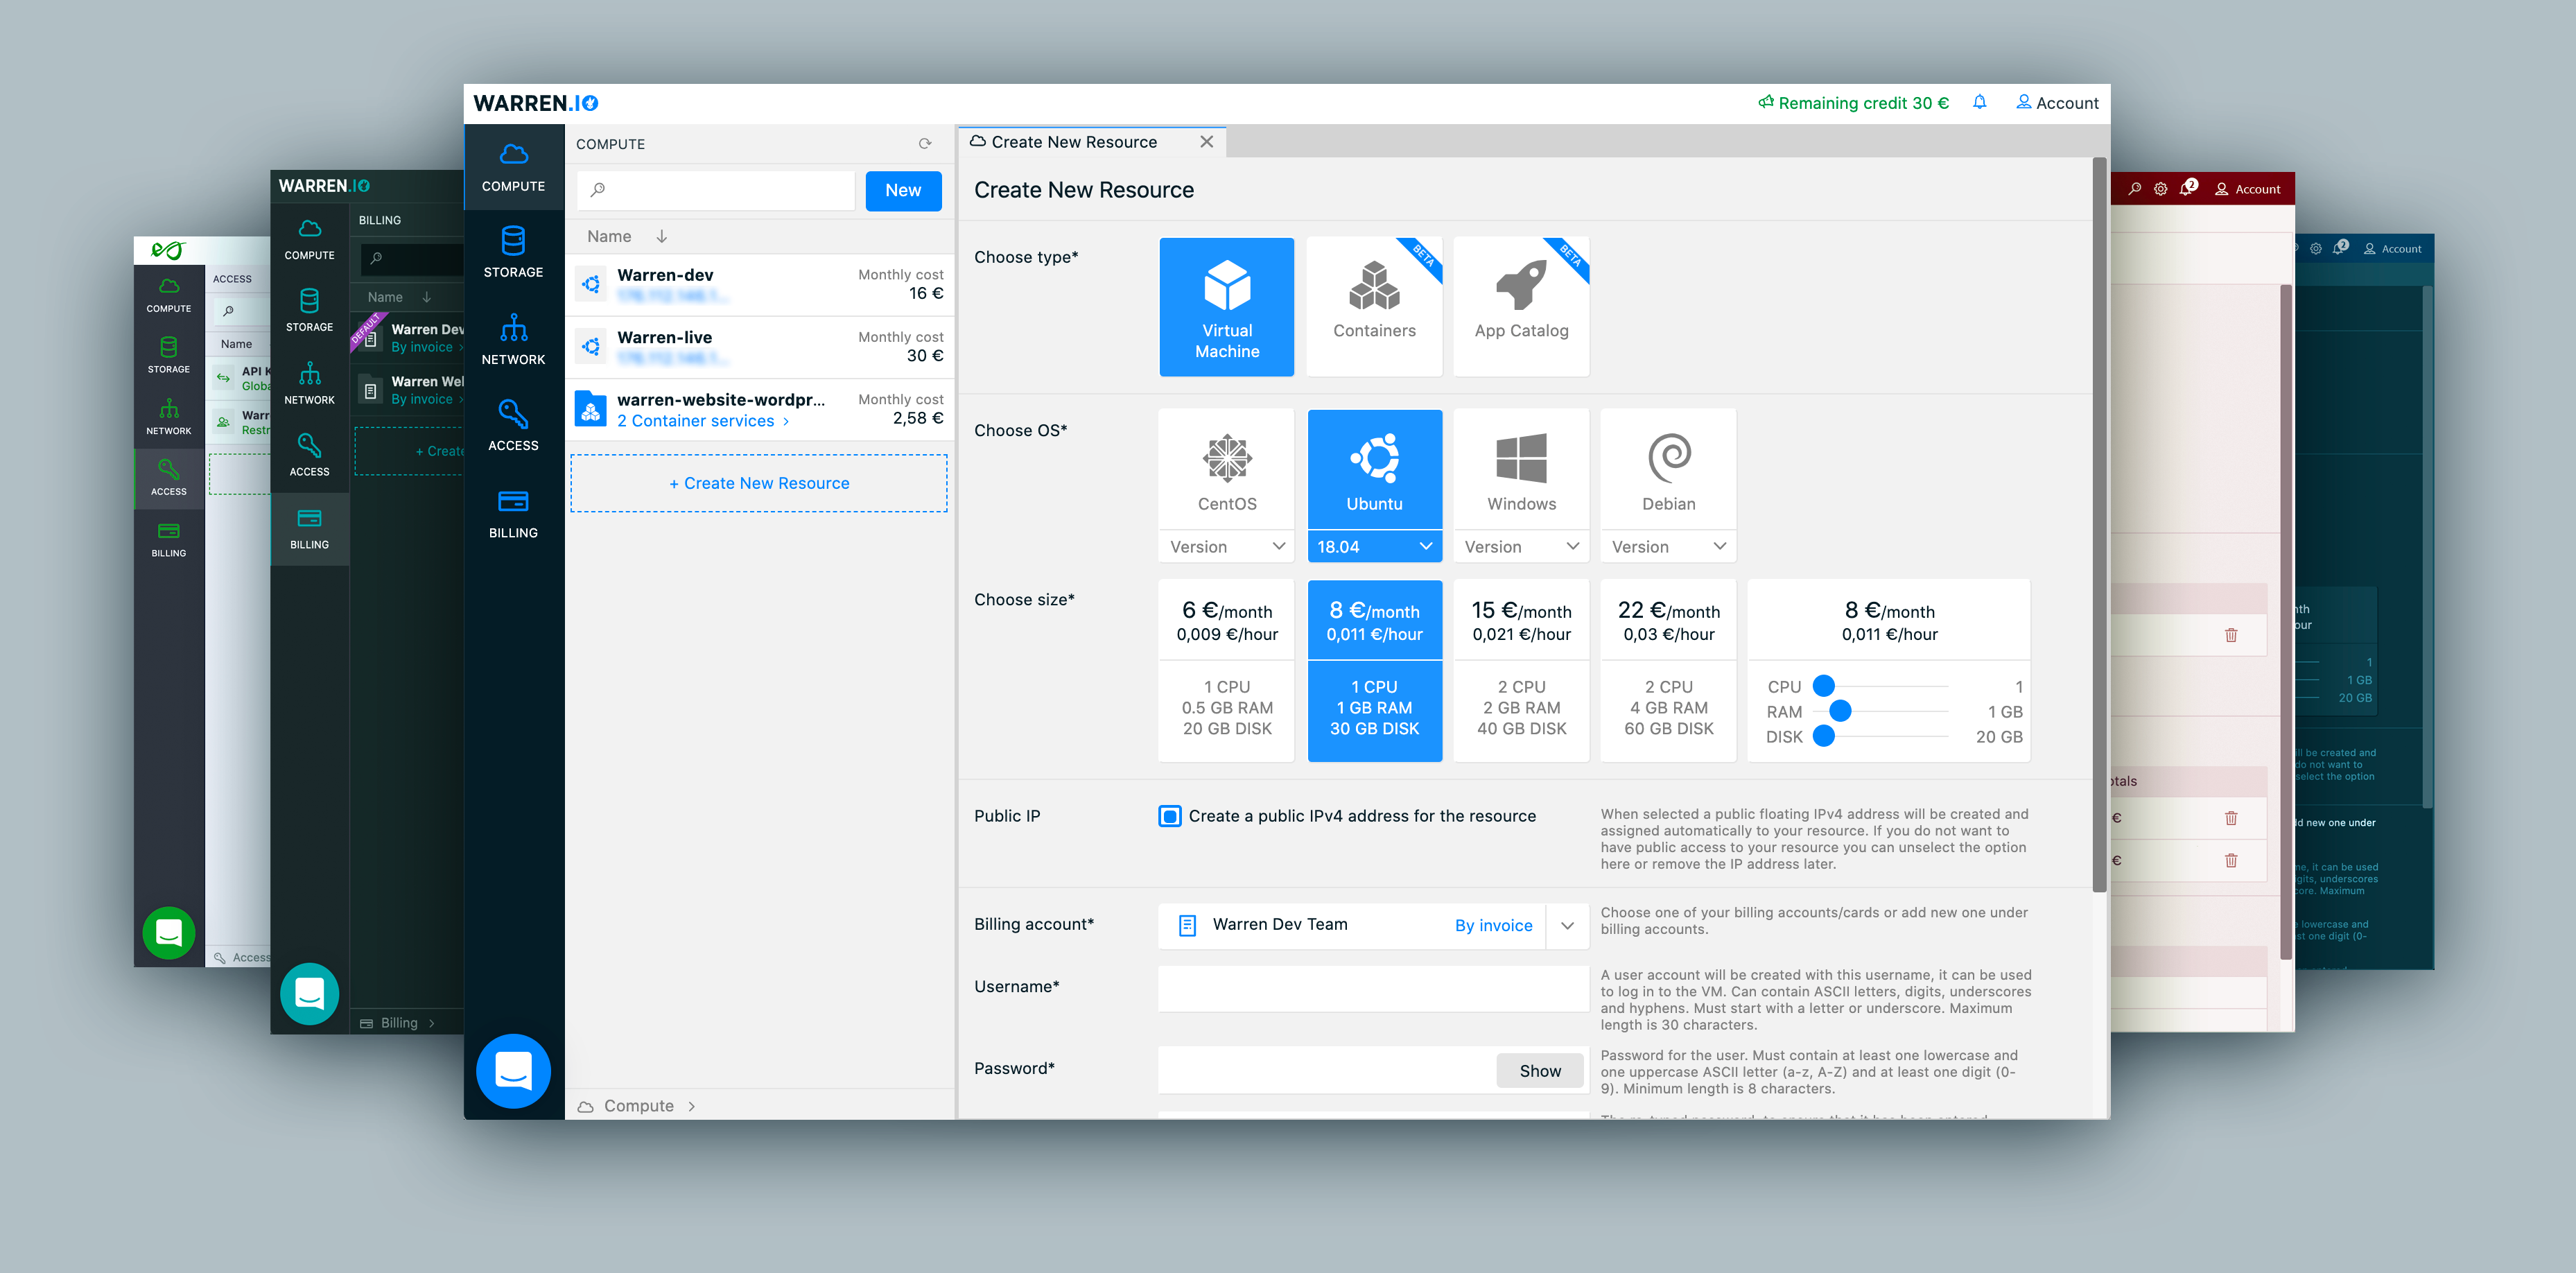Click the refresh icon in Compute panel

click(925, 144)
